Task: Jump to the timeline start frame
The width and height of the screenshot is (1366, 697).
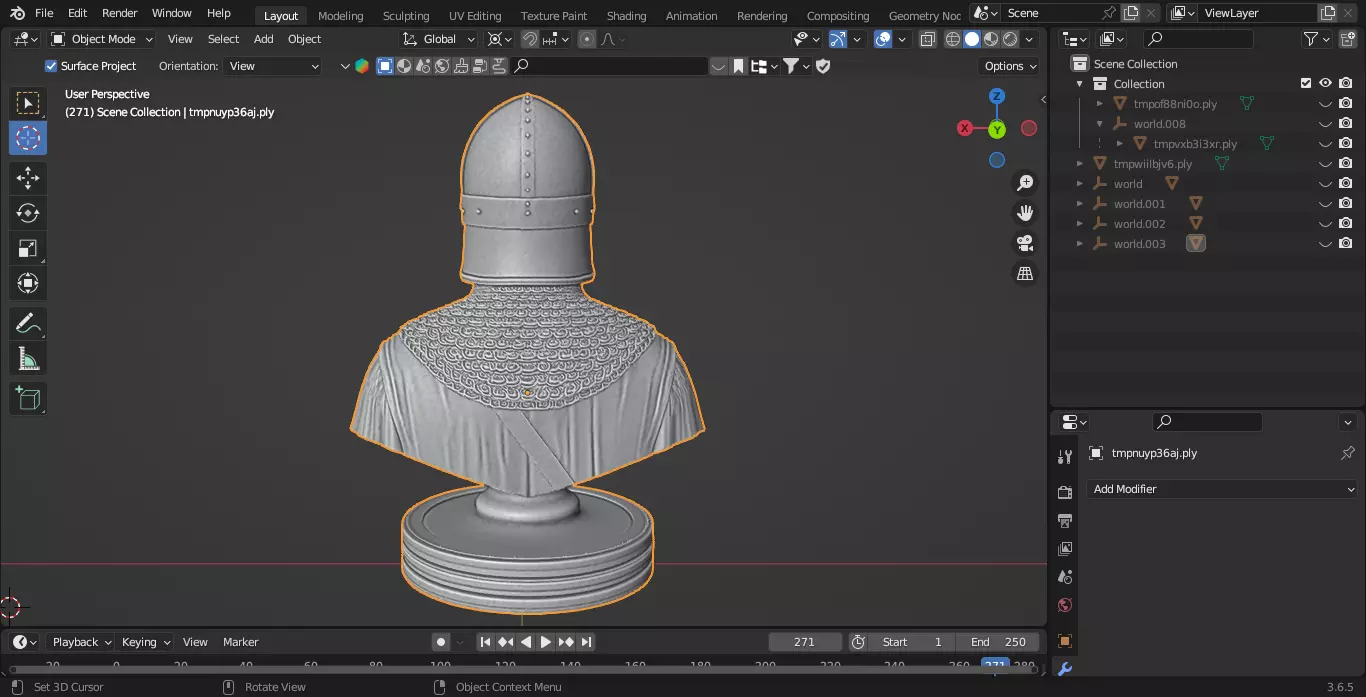Action: [x=485, y=642]
